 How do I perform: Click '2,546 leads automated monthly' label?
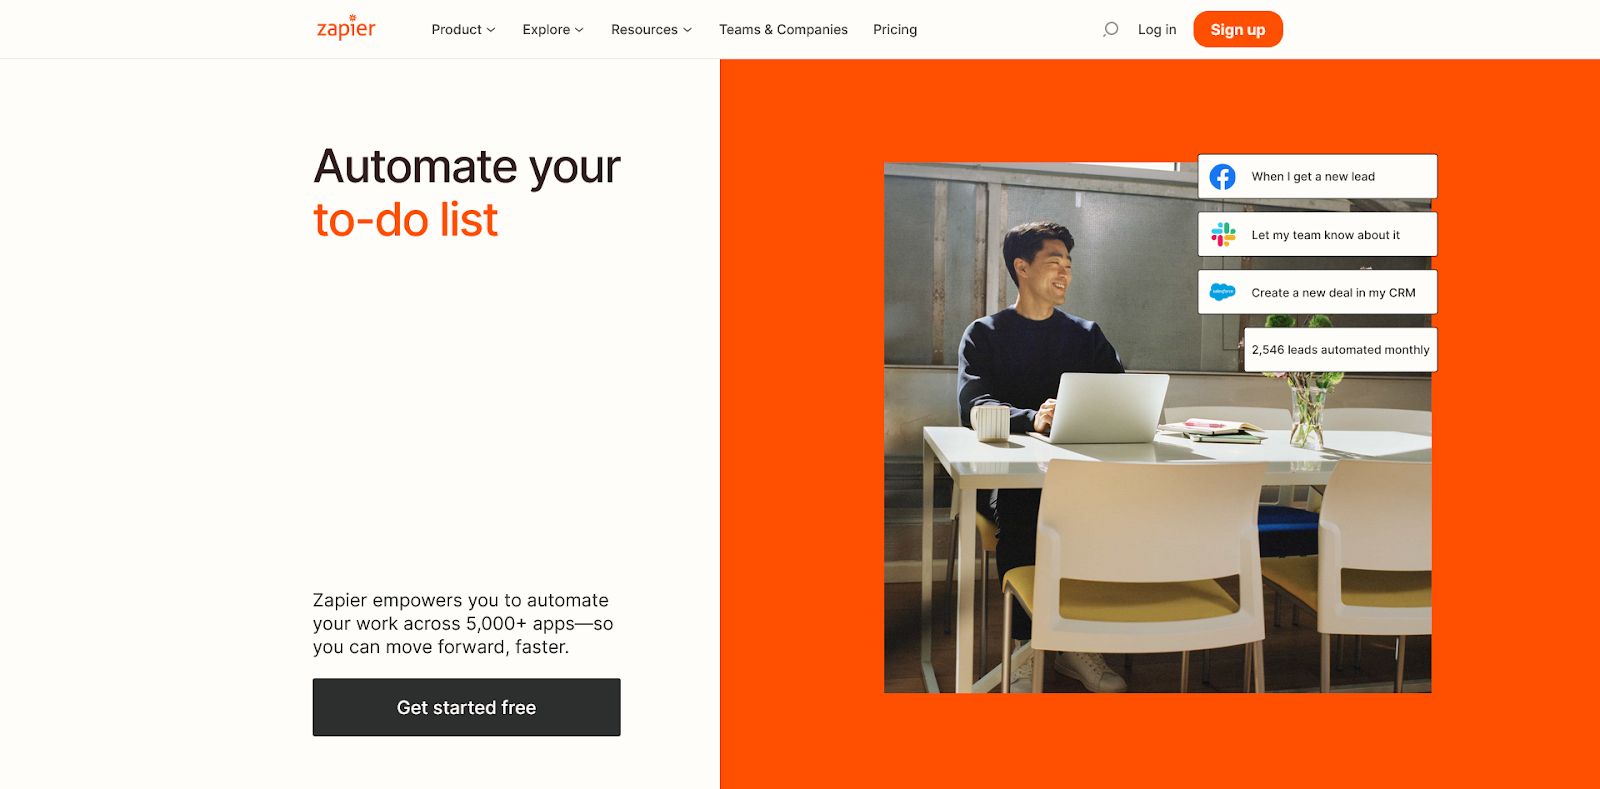(x=1340, y=350)
